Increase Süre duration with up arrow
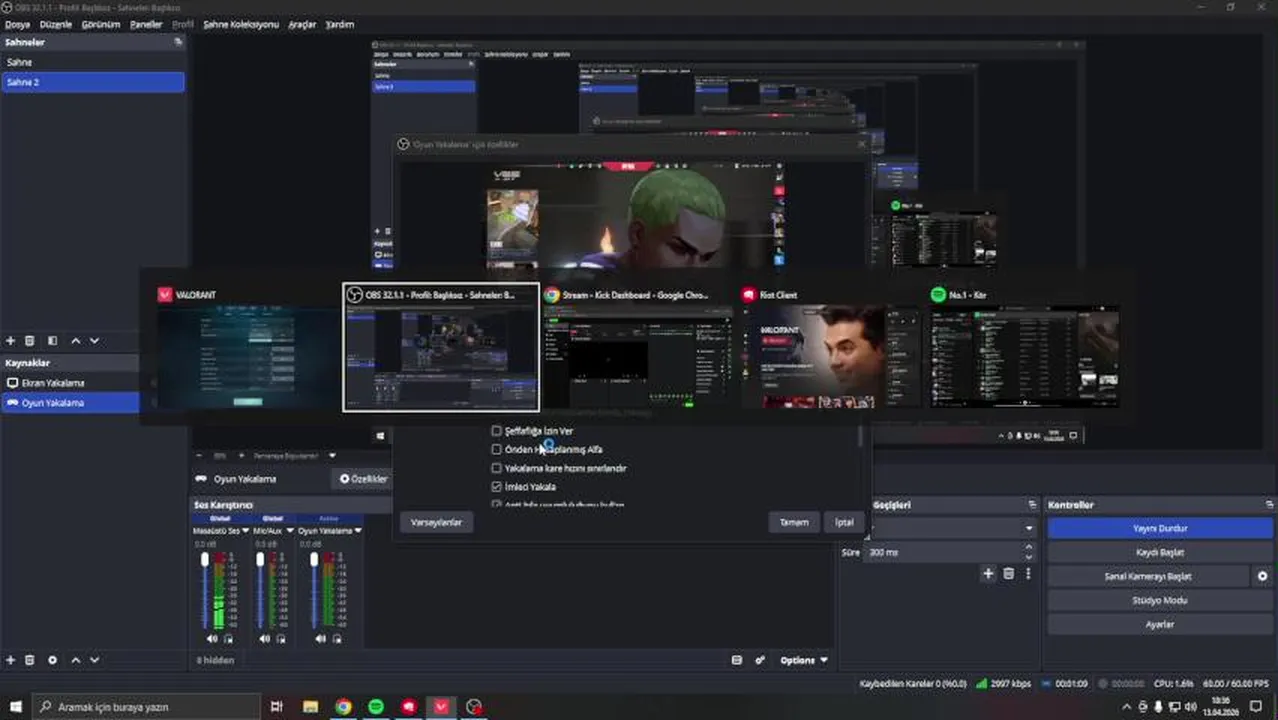 click(x=1029, y=547)
